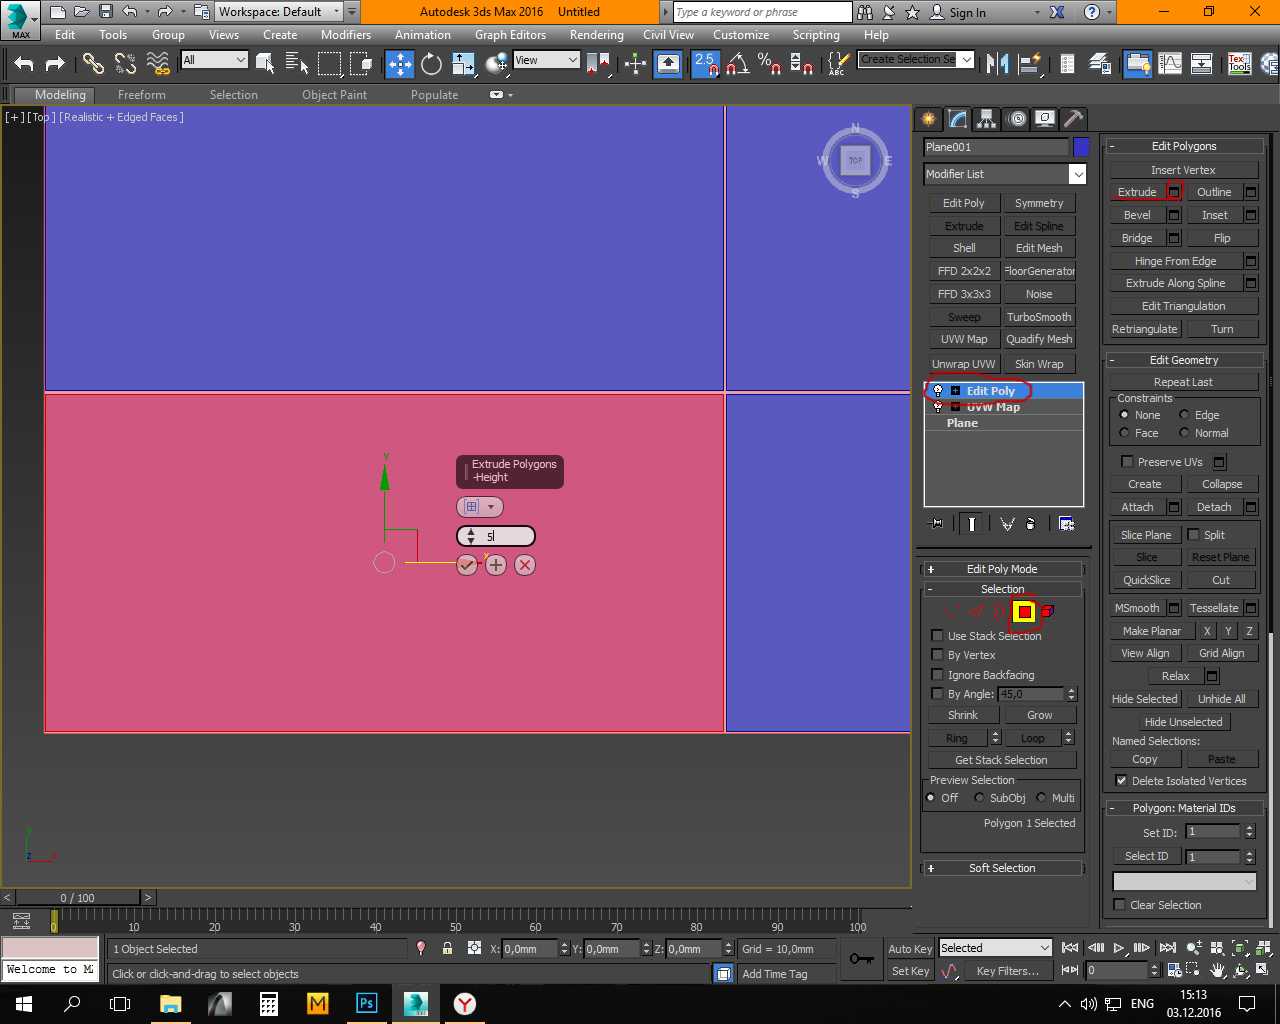Apply and continue extrude with plus
Screen dimensions: 1280x1024
[496, 565]
